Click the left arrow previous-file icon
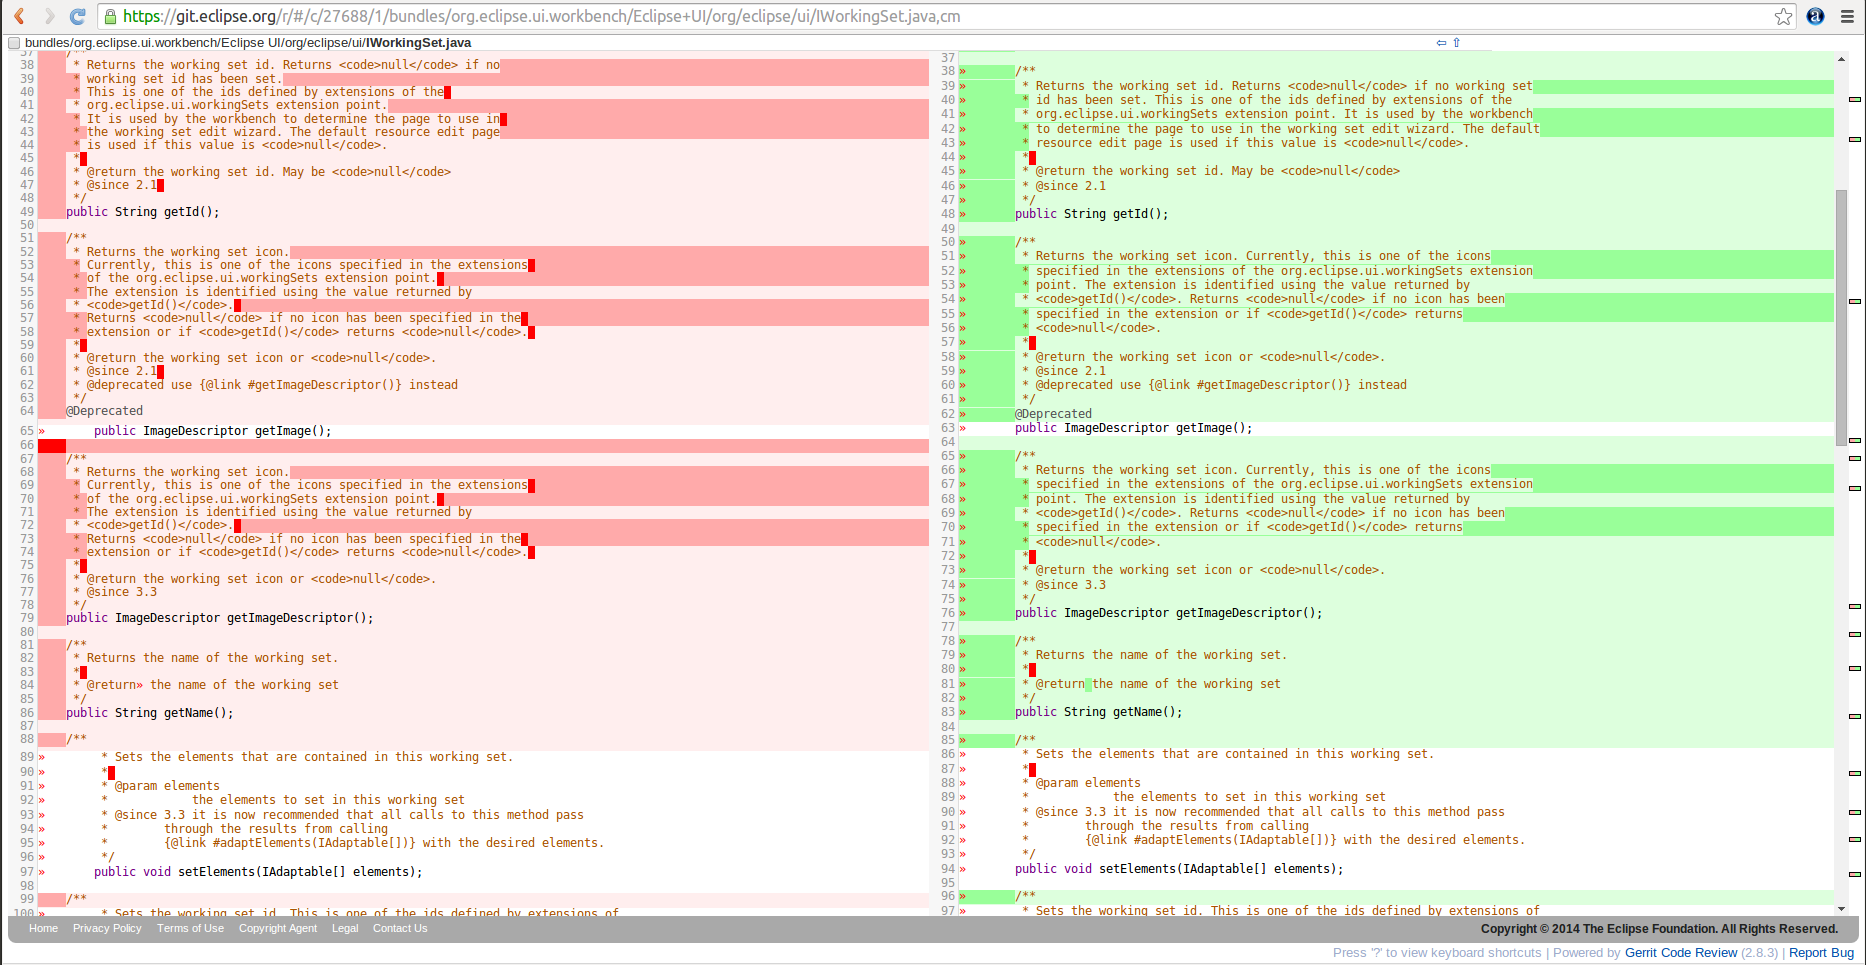1866x965 pixels. [x=1441, y=43]
